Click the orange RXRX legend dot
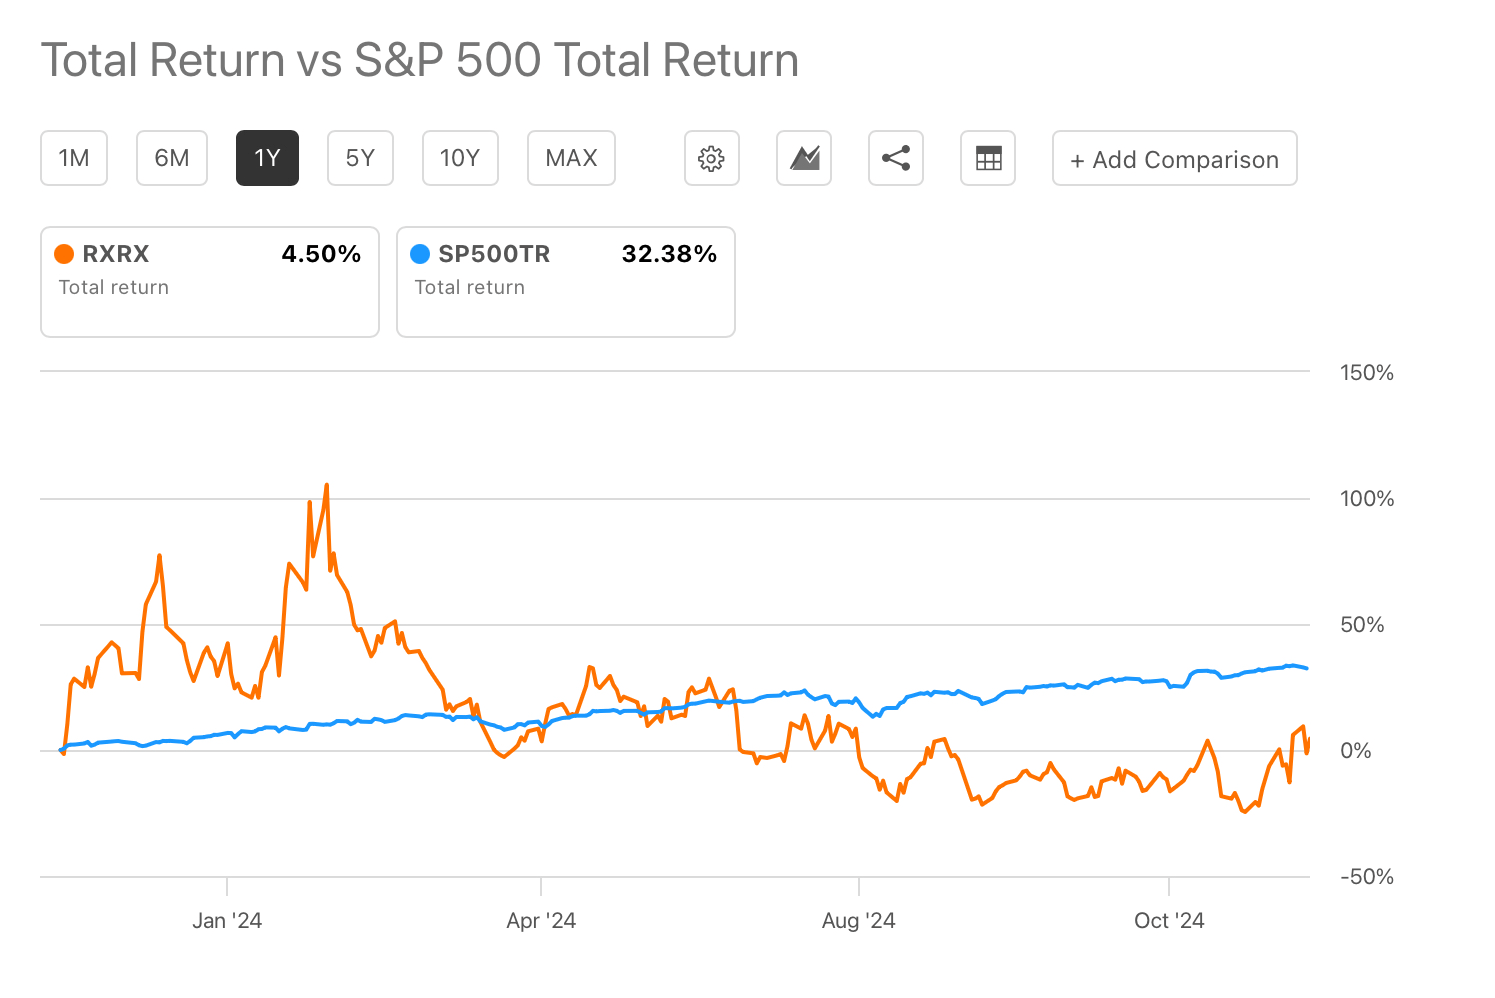 pos(65,254)
